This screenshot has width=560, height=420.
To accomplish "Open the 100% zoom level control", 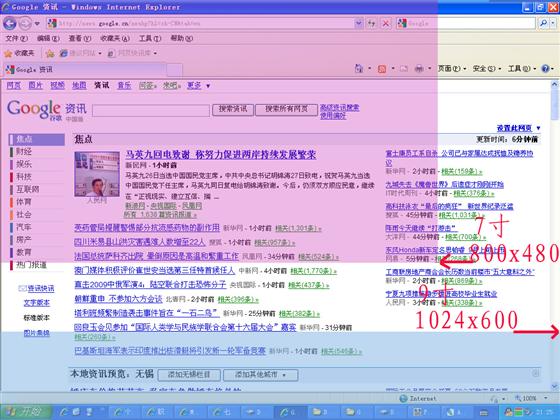I will coord(531,398).
